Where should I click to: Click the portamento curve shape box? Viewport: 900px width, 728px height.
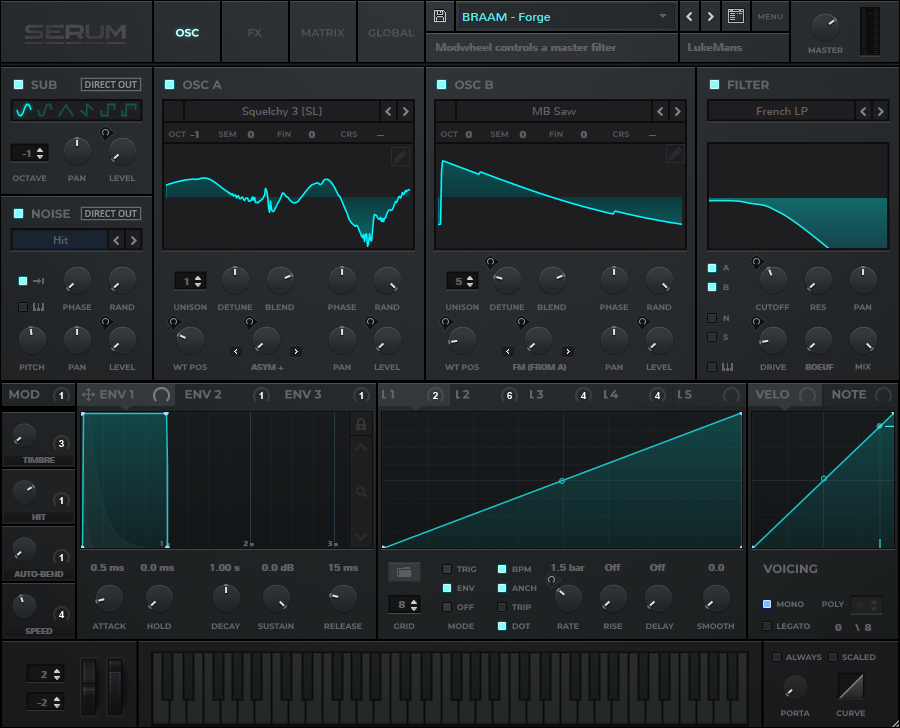851,686
